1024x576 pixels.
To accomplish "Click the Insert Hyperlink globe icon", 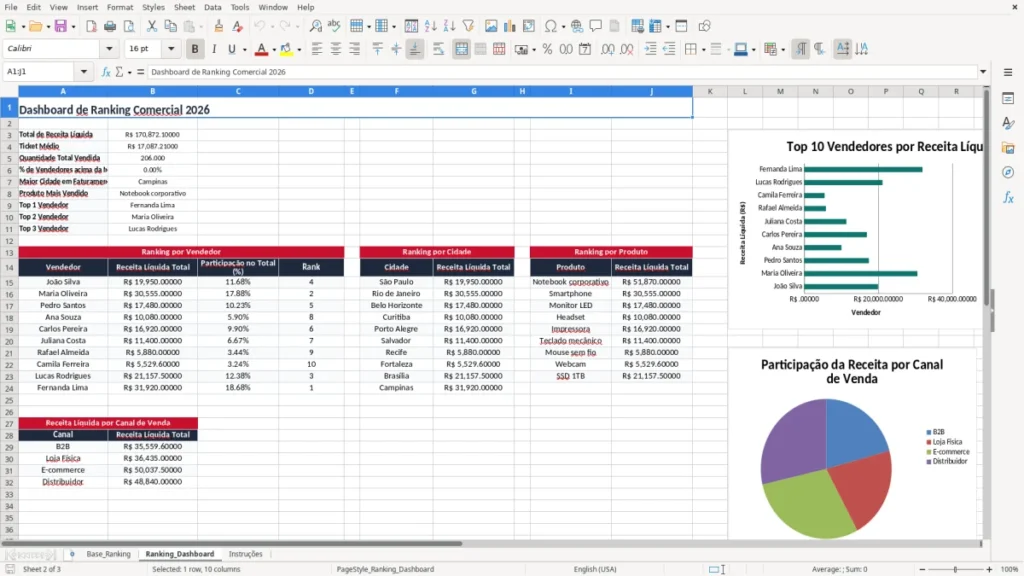I will click(x=577, y=26).
